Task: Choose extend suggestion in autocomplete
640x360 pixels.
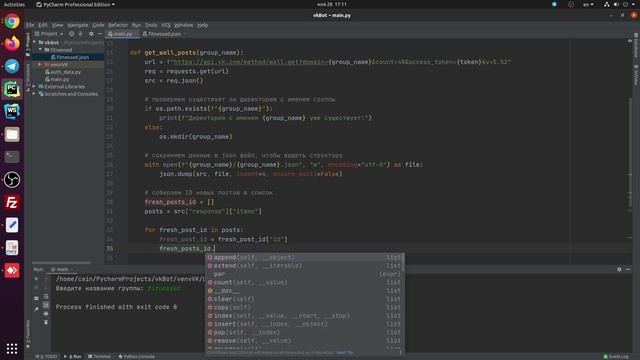Action: point(304,266)
